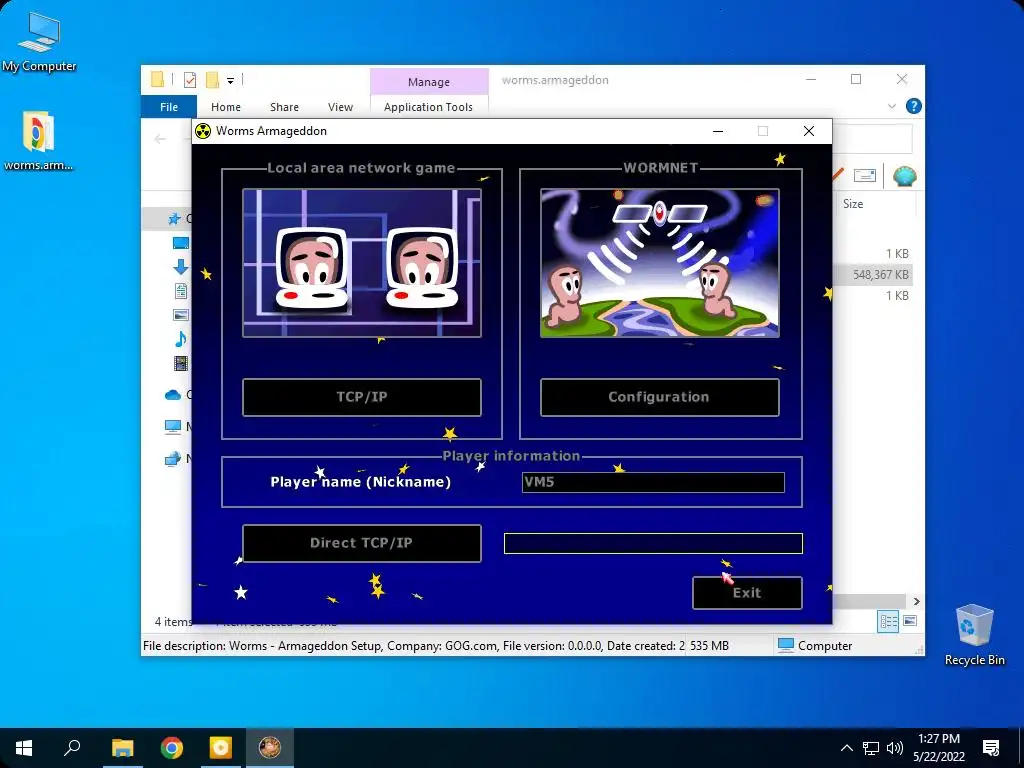1024x768 pixels.
Task: Open the notification center icon
Action: click(x=991, y=748)
